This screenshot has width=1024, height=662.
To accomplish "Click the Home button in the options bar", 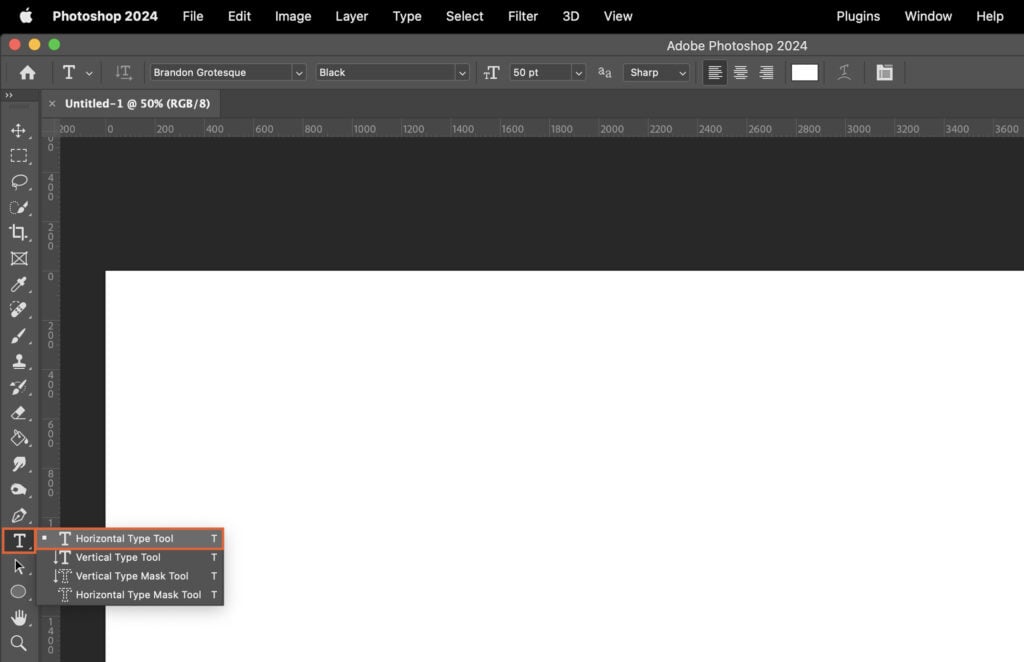I will [x=26, y=72].
